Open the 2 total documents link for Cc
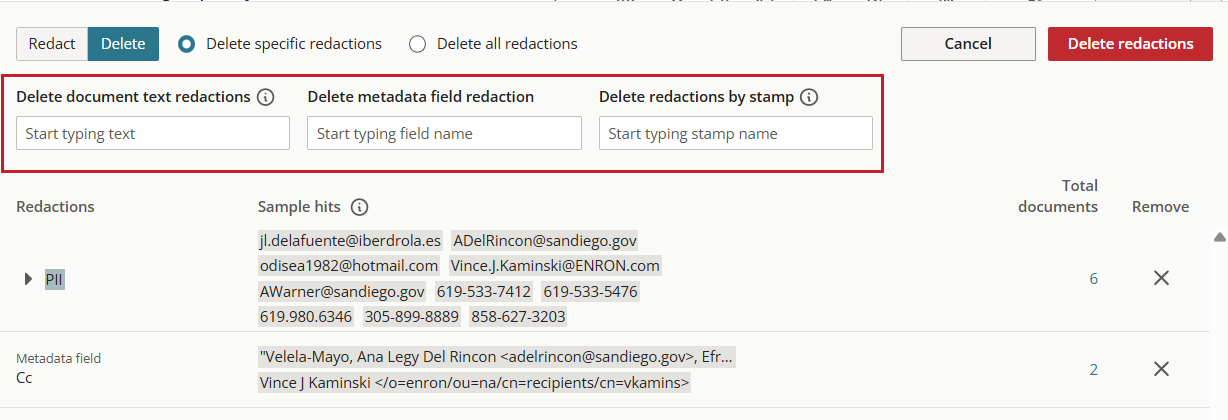The image size is (1228, 420). [x=1093, y=369]
